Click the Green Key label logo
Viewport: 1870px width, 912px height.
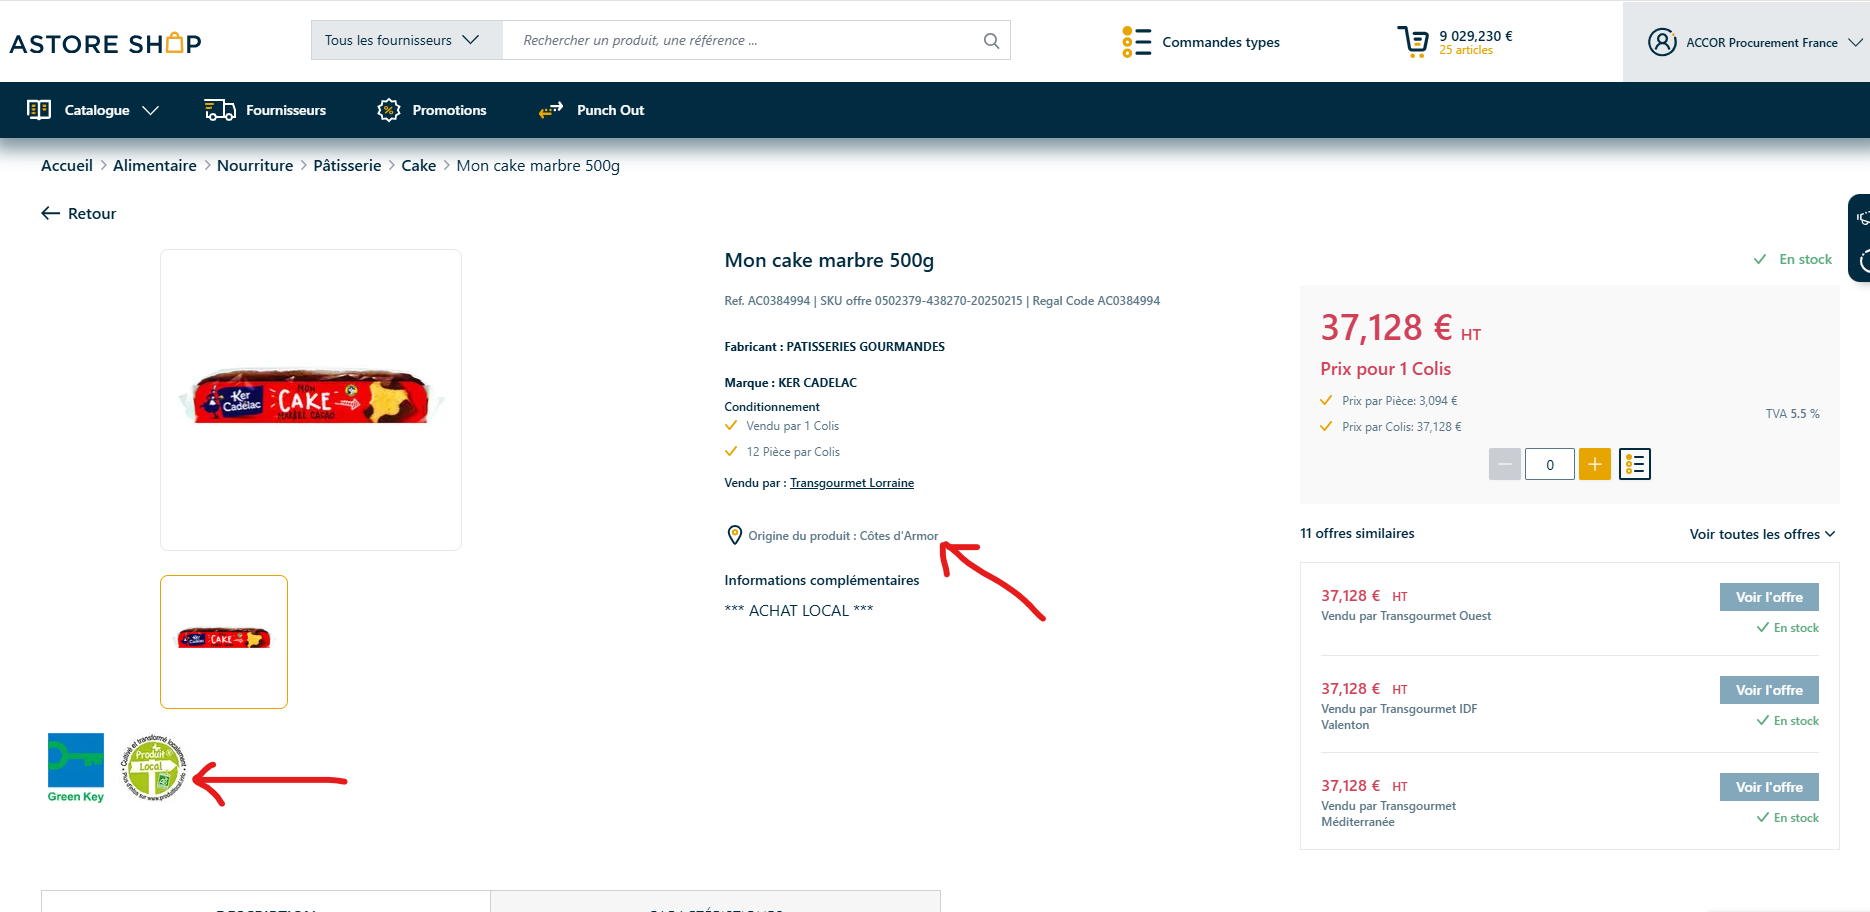76,768
